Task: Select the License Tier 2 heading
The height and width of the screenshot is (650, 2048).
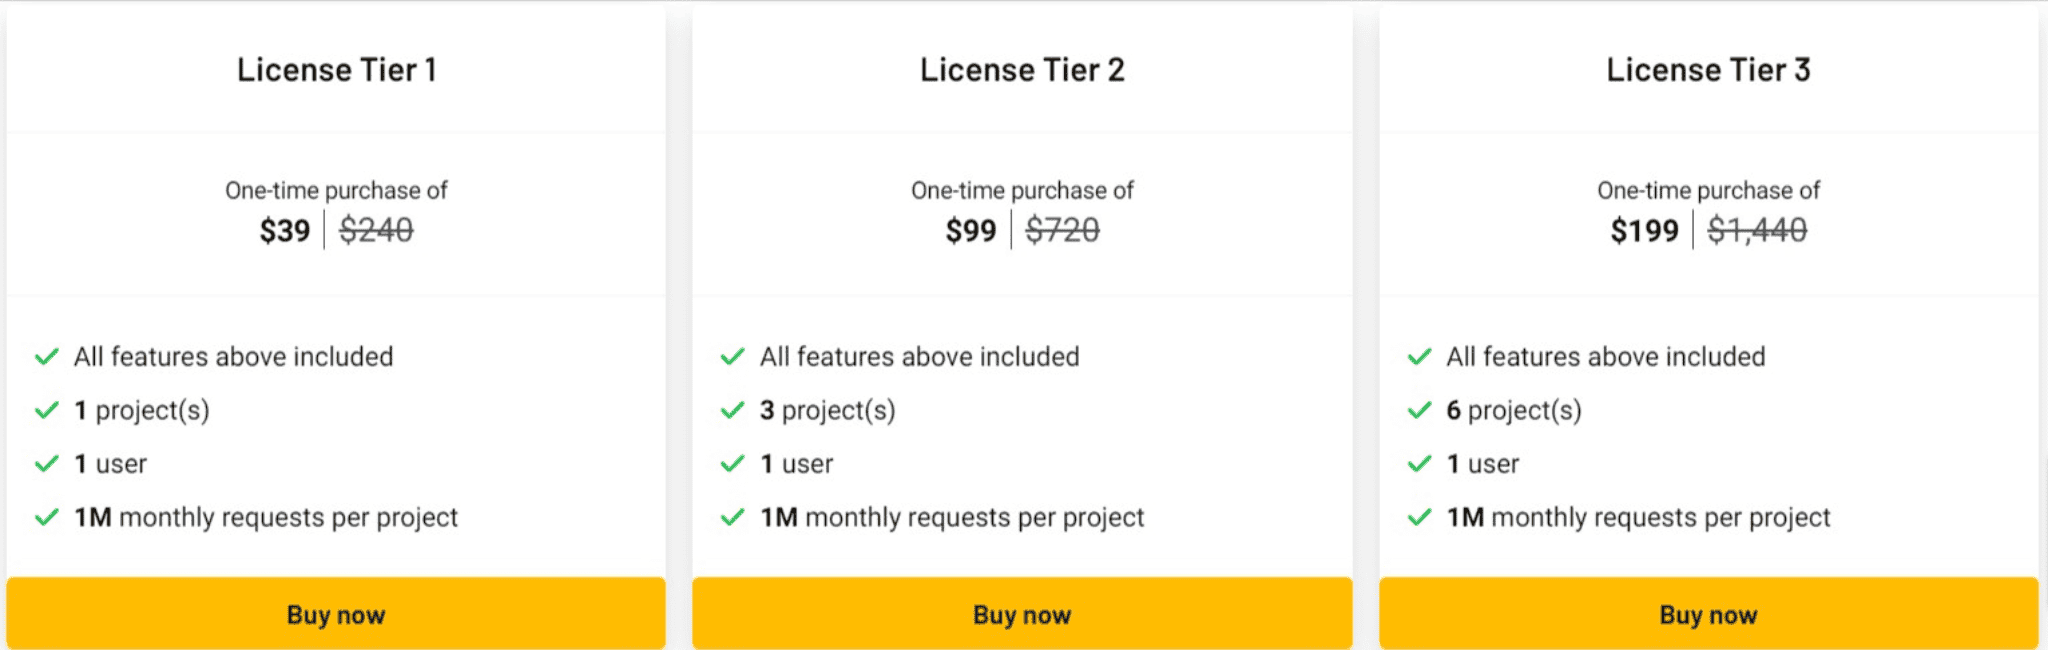Action: pos(1022,70)
